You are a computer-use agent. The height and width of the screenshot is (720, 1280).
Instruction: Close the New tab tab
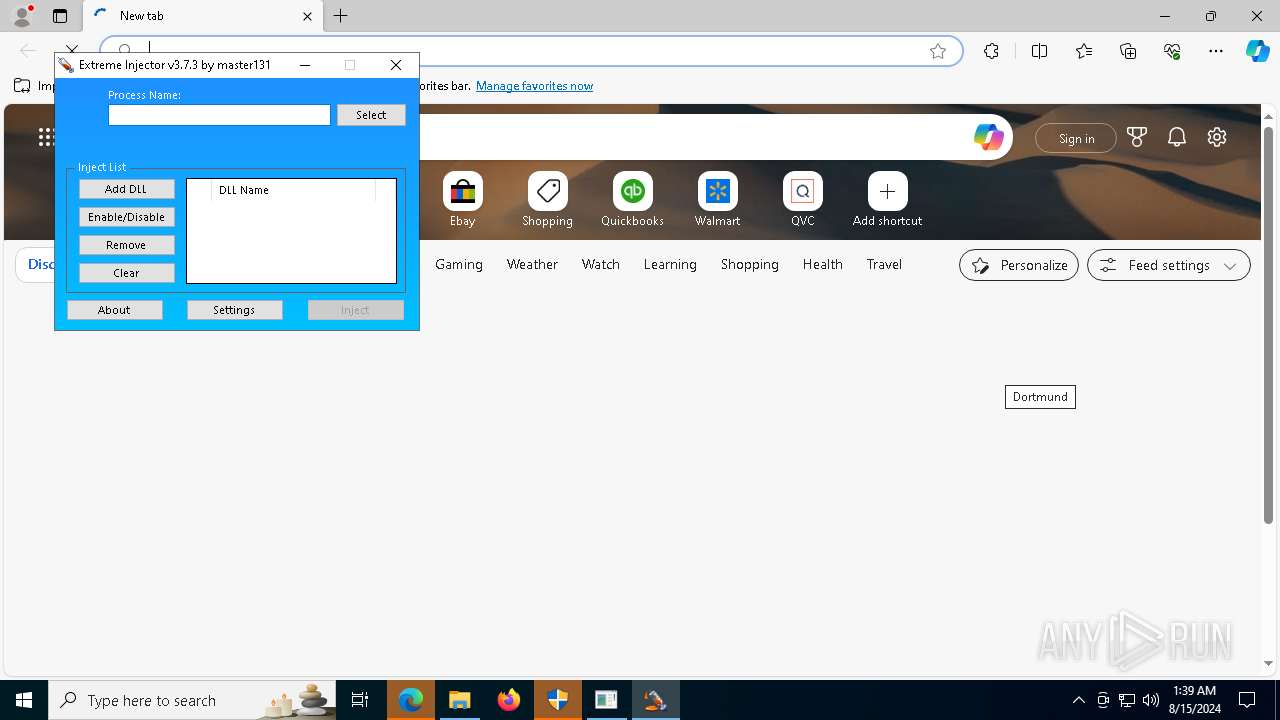point(307,16)
